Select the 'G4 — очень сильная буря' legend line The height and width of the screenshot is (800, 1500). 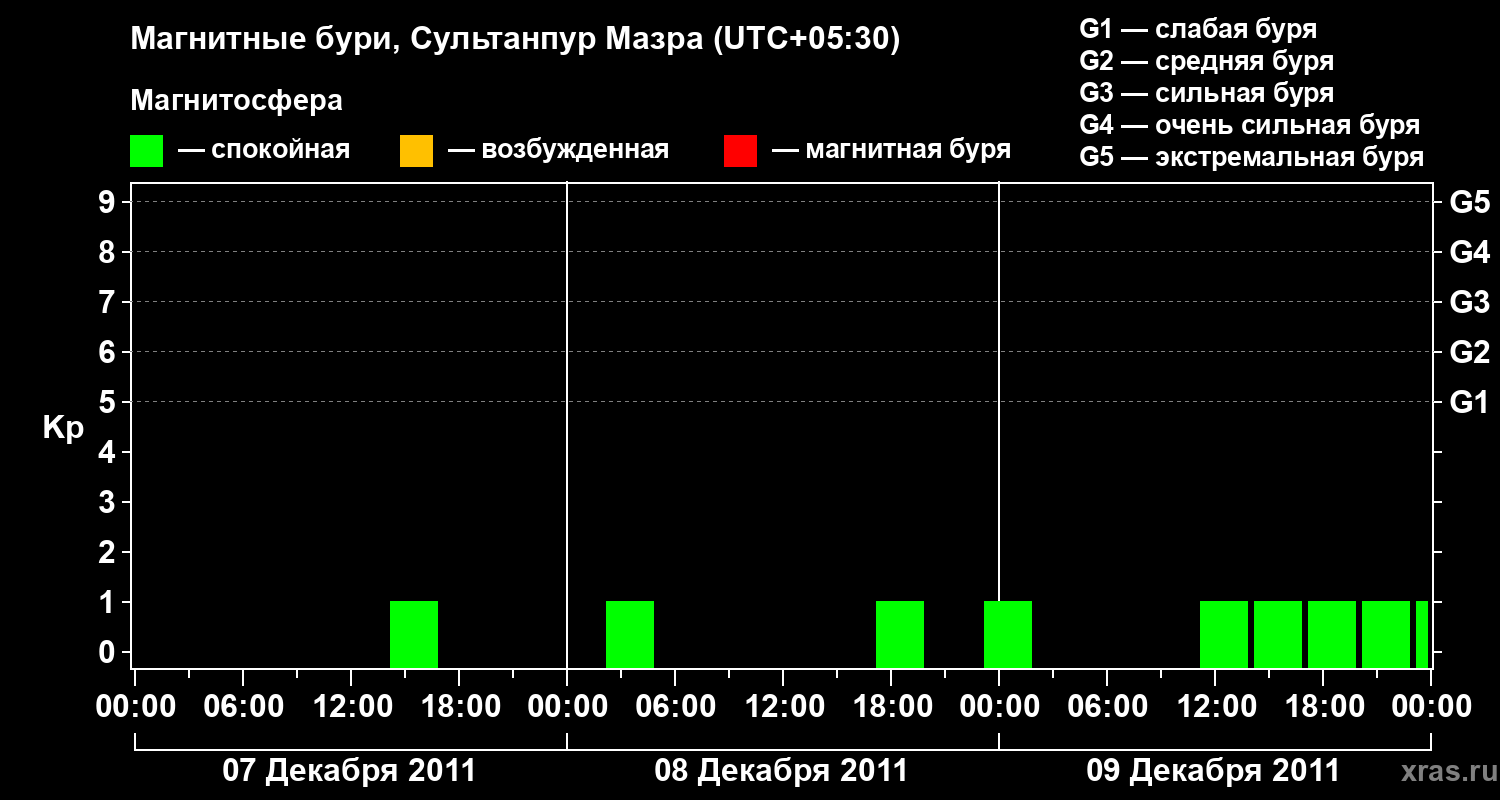pos(1250,125)
